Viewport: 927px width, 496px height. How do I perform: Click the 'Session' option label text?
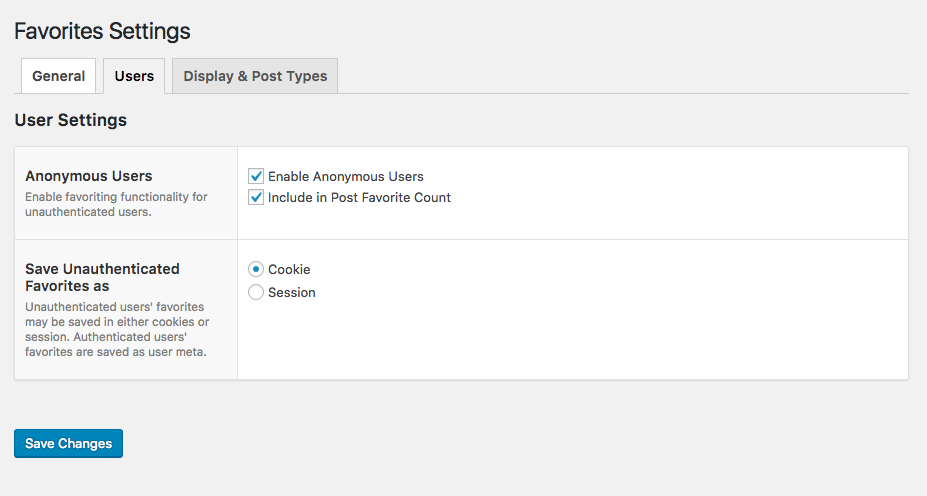coord(291,292)
